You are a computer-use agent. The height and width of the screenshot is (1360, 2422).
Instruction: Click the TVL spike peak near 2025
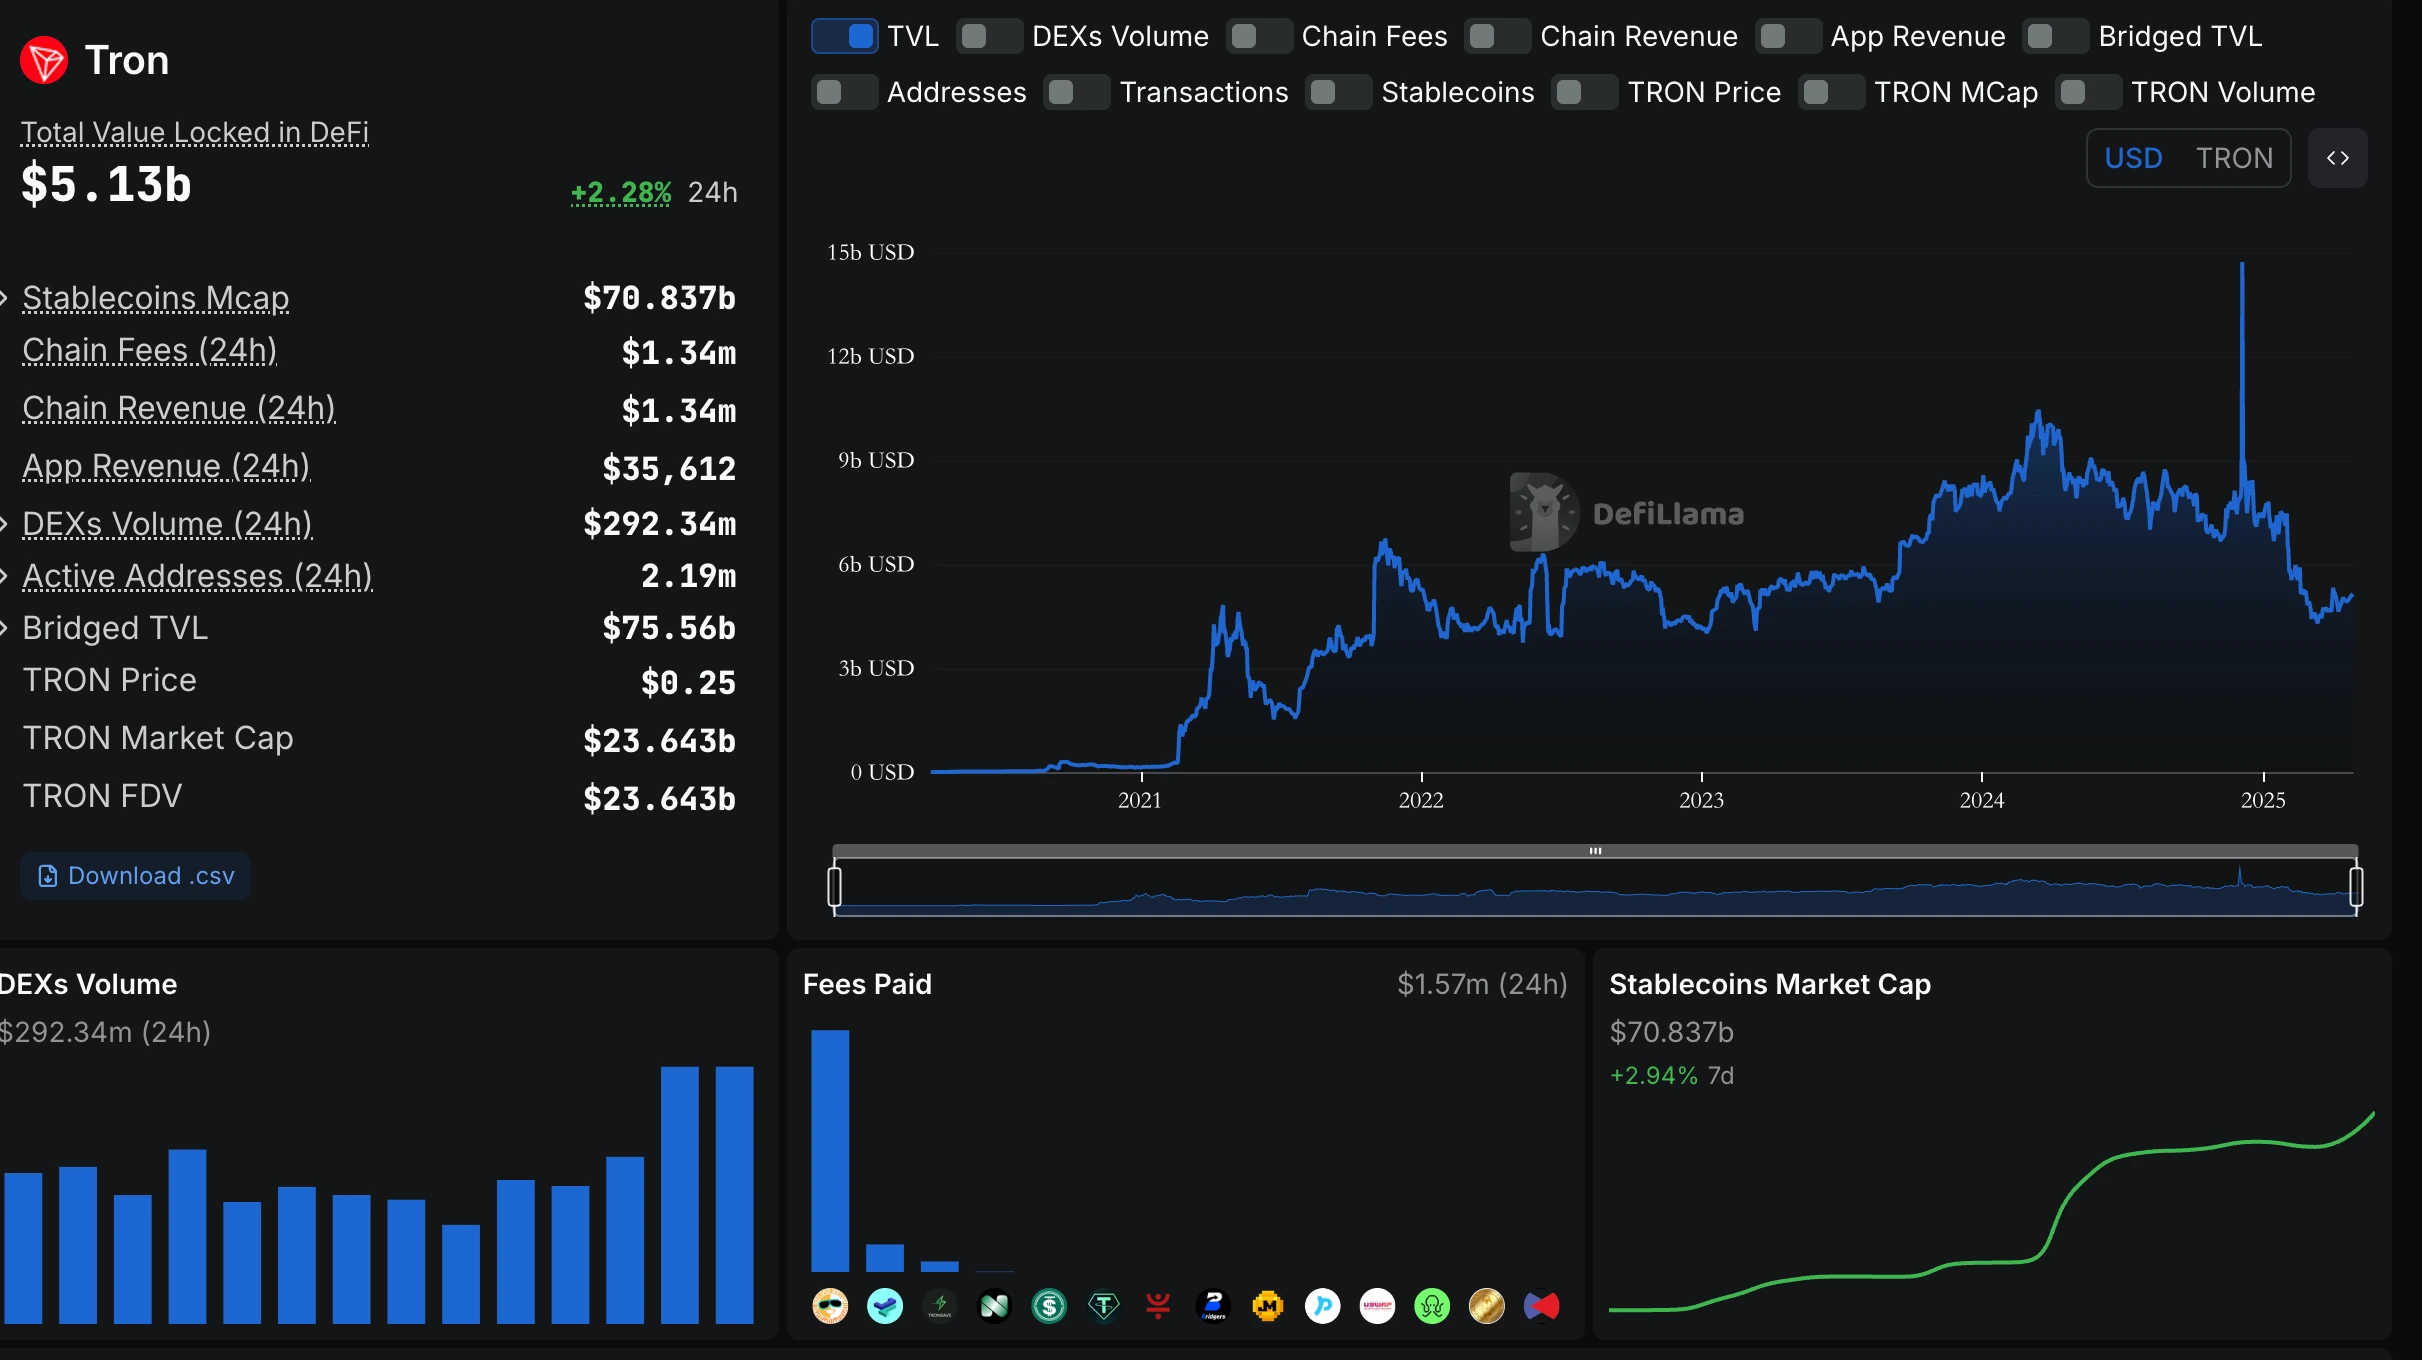click(x=2242, y=264)
